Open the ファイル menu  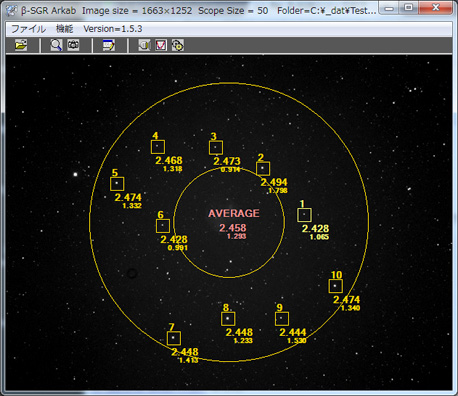click(x=28, y=29)
